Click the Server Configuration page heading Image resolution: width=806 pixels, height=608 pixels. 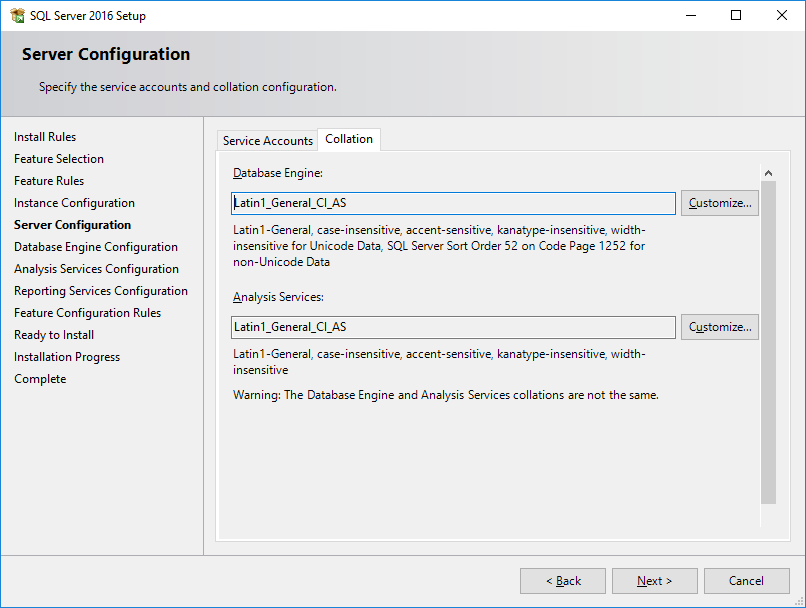106,54
